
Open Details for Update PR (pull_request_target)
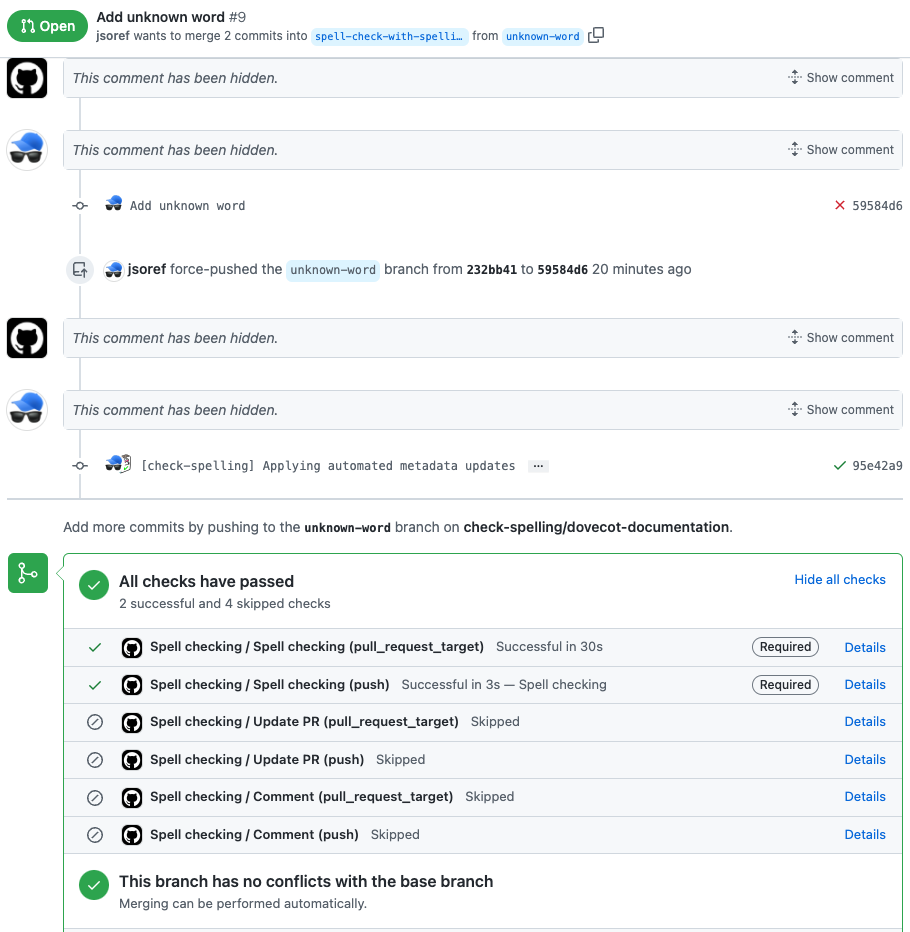click(x=865, y=722)
